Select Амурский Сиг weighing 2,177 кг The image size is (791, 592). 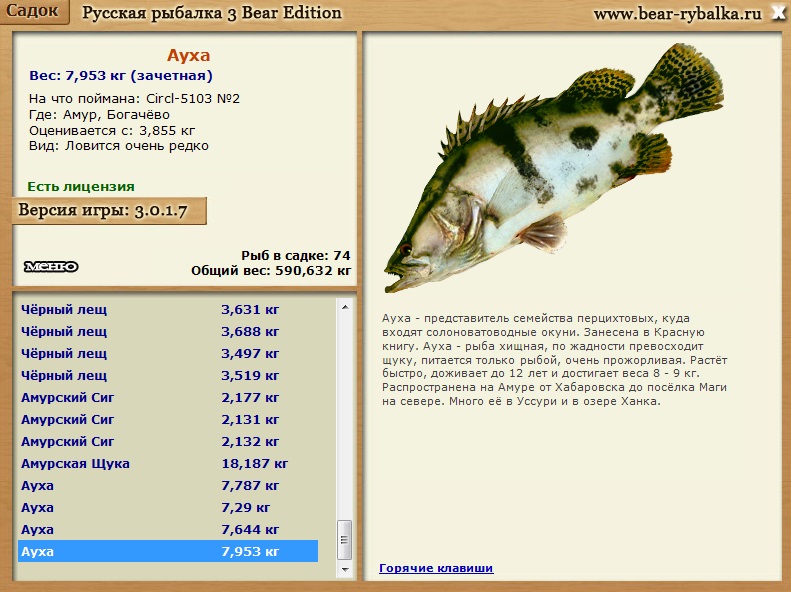[x=168, y=397]
